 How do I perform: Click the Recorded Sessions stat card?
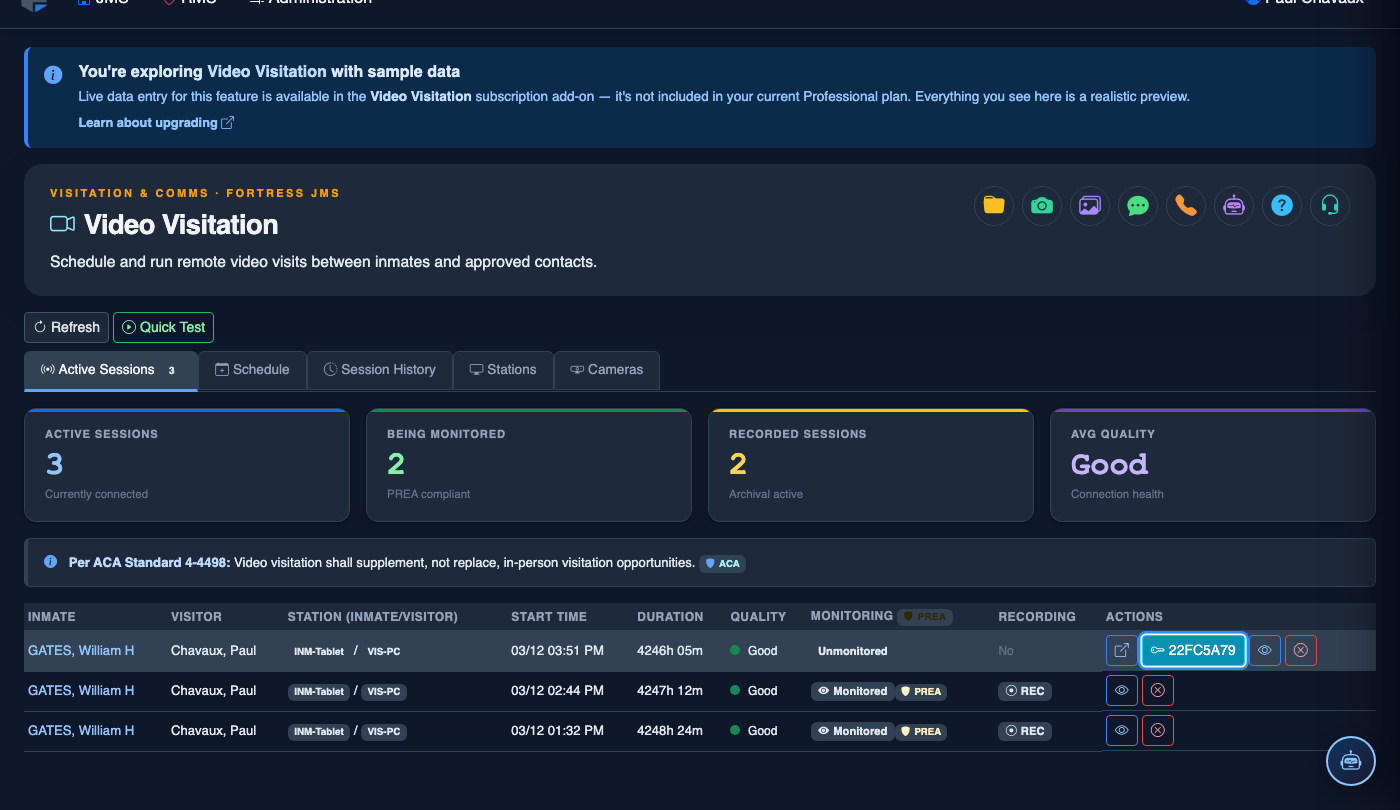click(871, 465)
